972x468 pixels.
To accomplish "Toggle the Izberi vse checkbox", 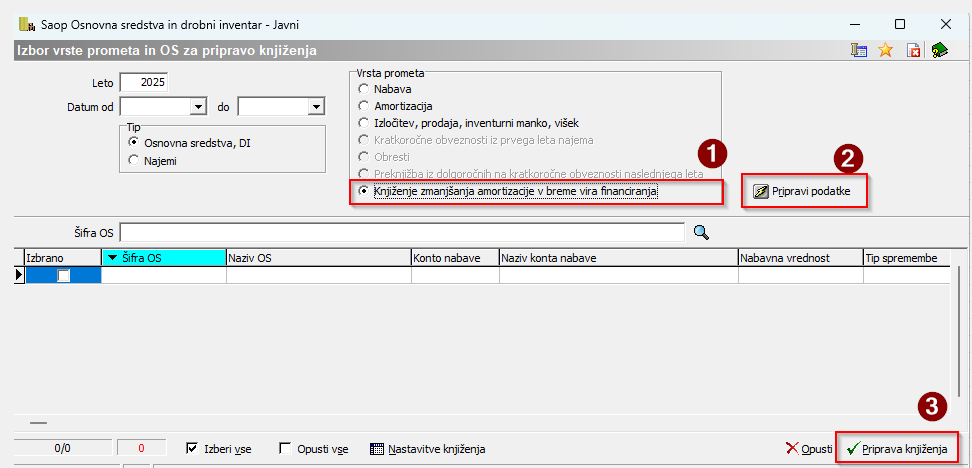I will pos(193,448).
